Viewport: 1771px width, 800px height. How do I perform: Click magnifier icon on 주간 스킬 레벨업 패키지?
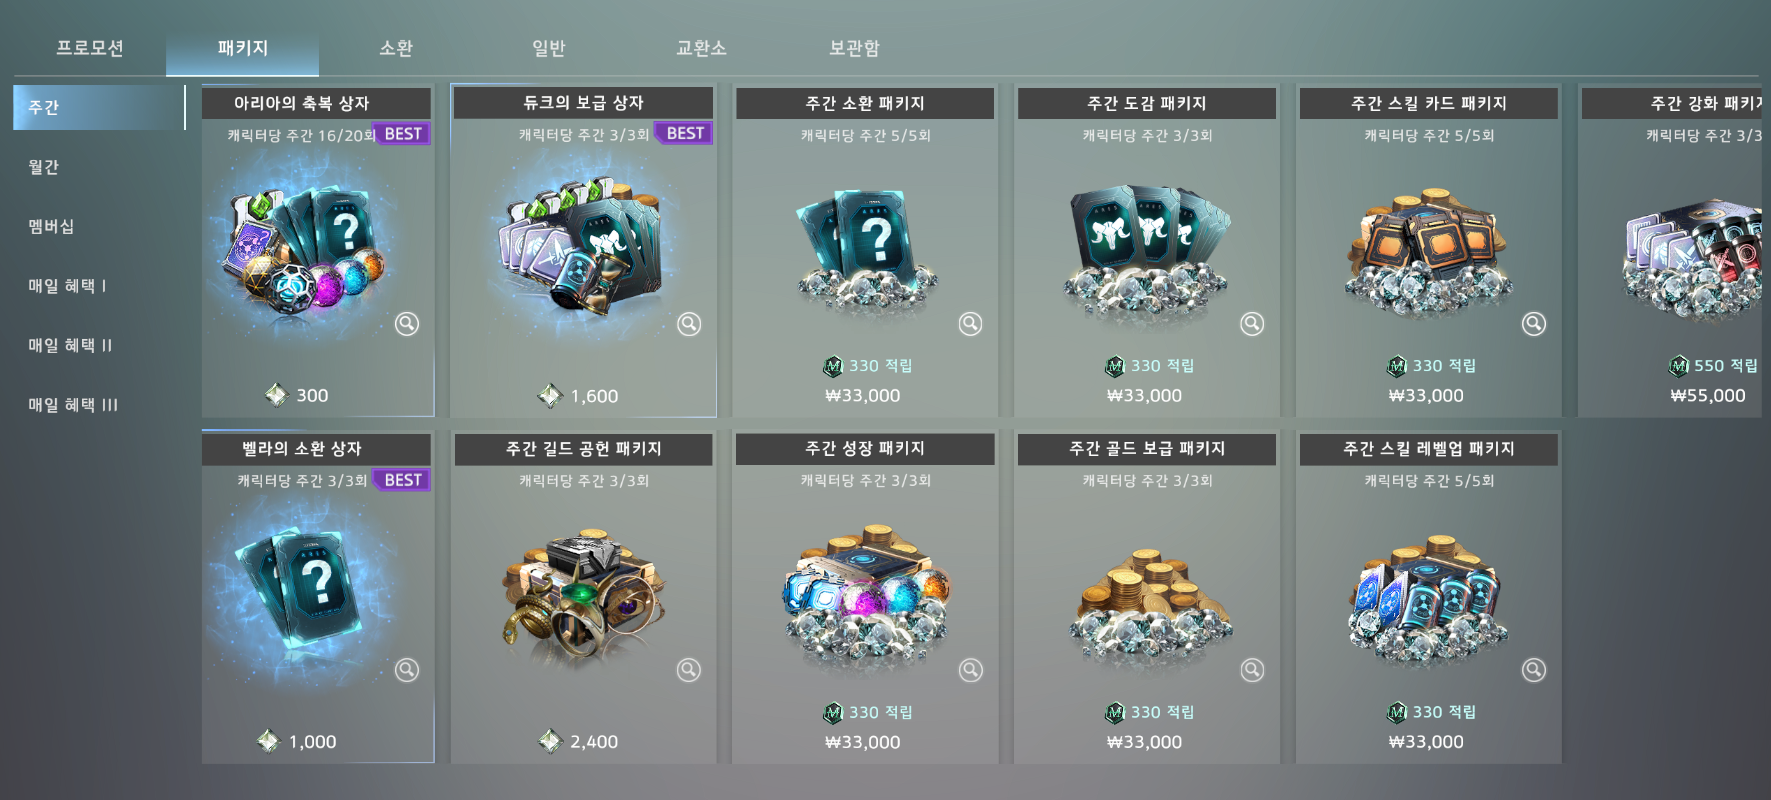point(1534,670)
